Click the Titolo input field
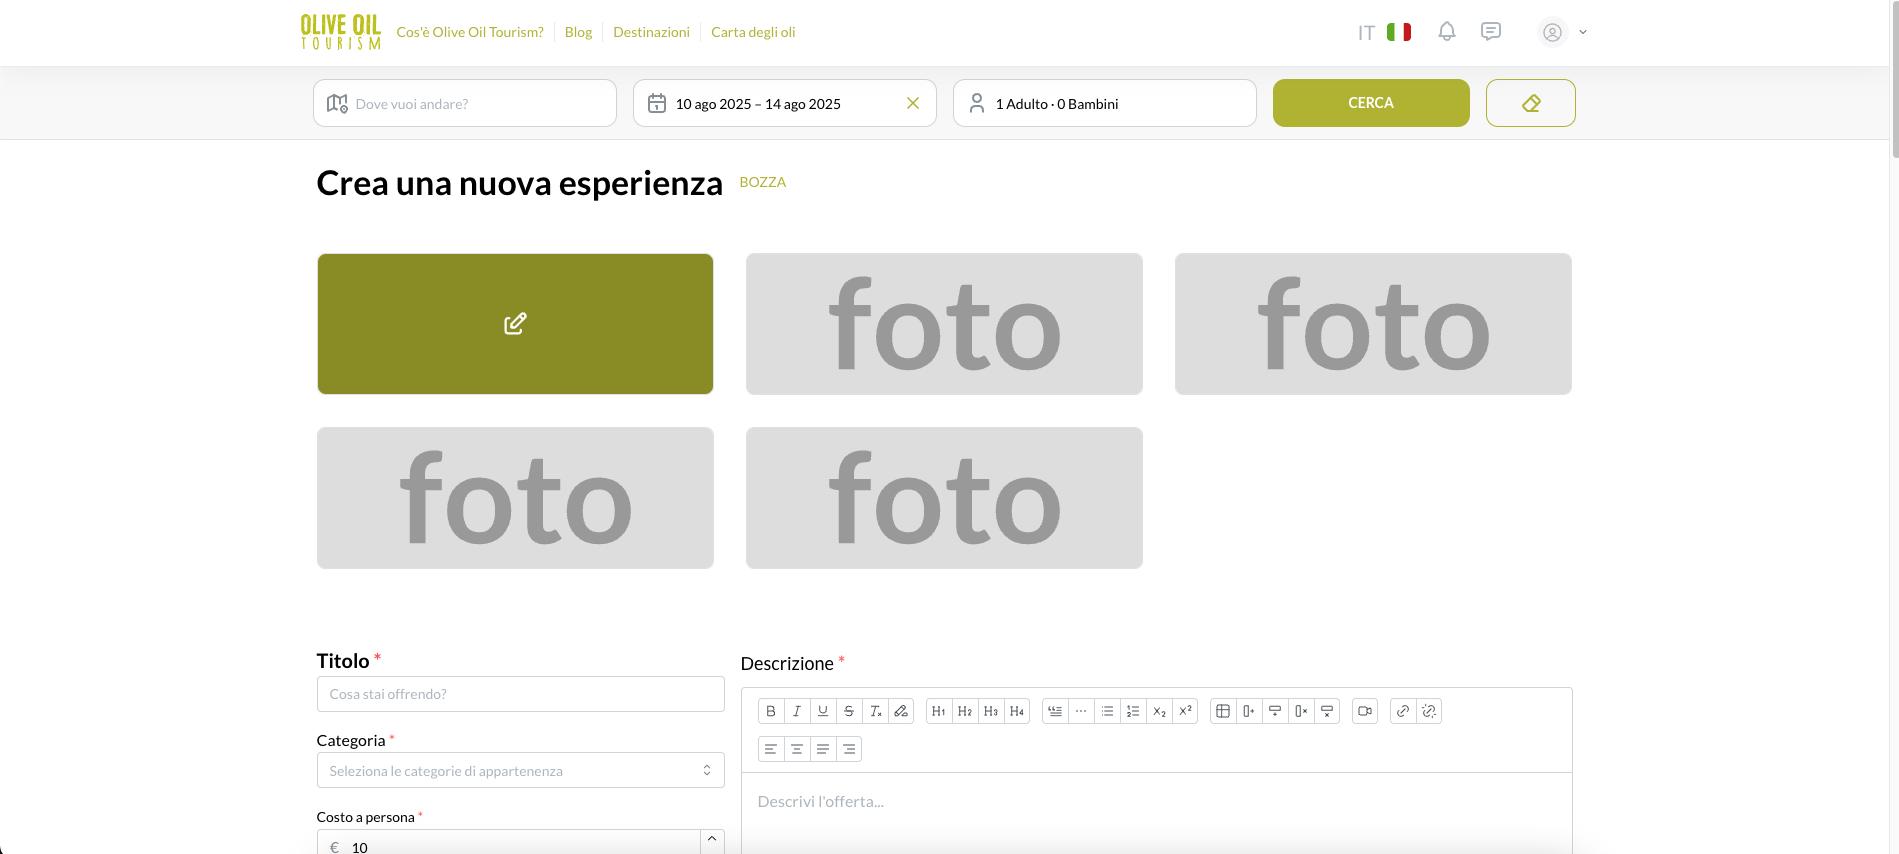 pos(520,694)
